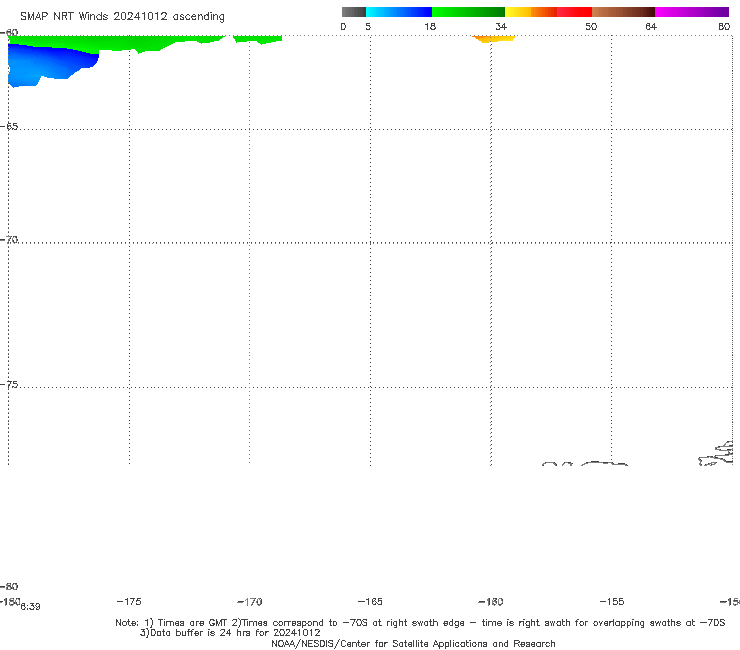Click the red segment of the color bar
The height and width of the screenshot is (650, 740).
[574, 12]
